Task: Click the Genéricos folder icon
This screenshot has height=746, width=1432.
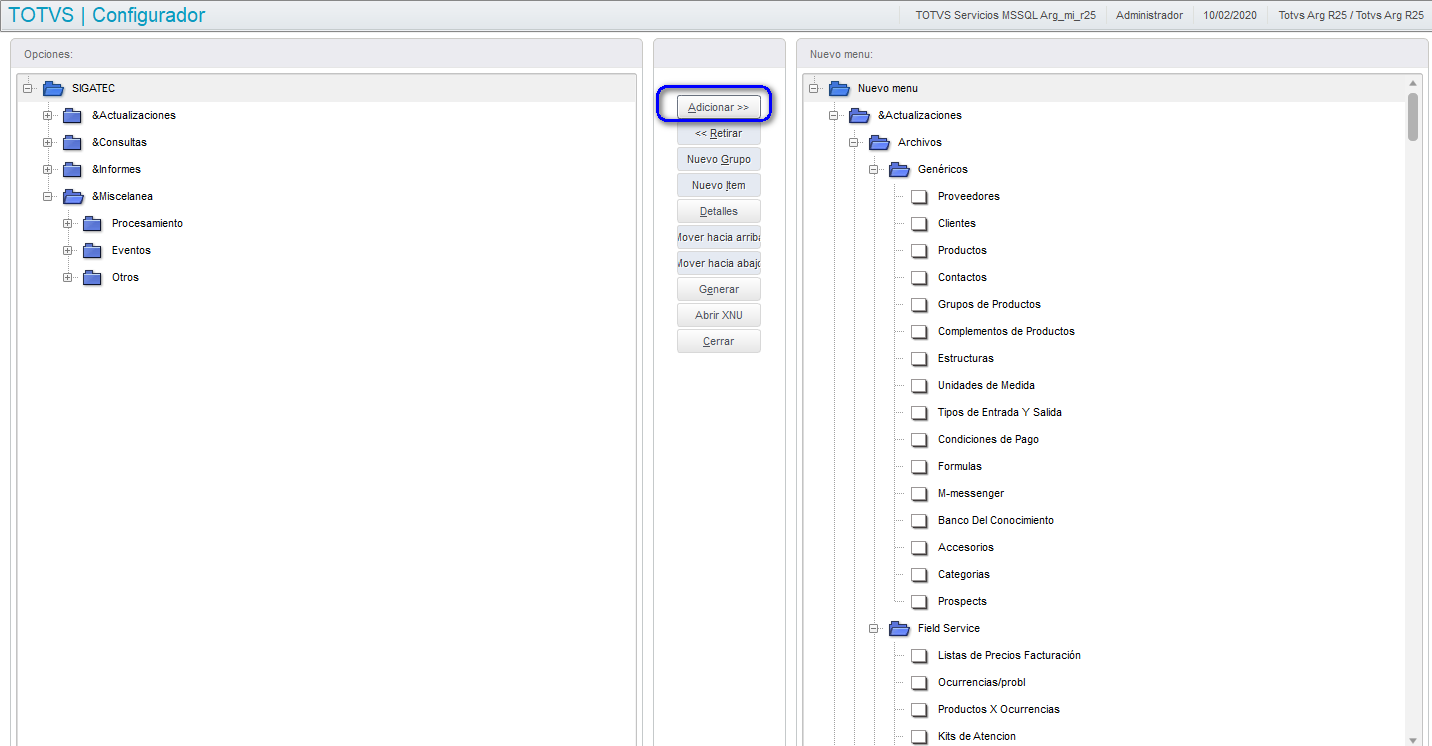Action: click(899, 170)
